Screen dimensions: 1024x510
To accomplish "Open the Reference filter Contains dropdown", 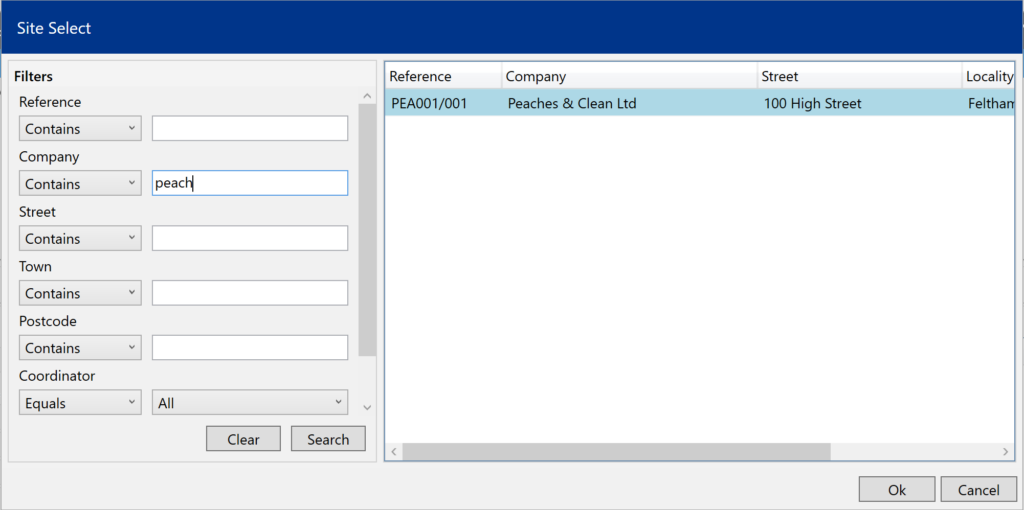I will coord(80,129).
